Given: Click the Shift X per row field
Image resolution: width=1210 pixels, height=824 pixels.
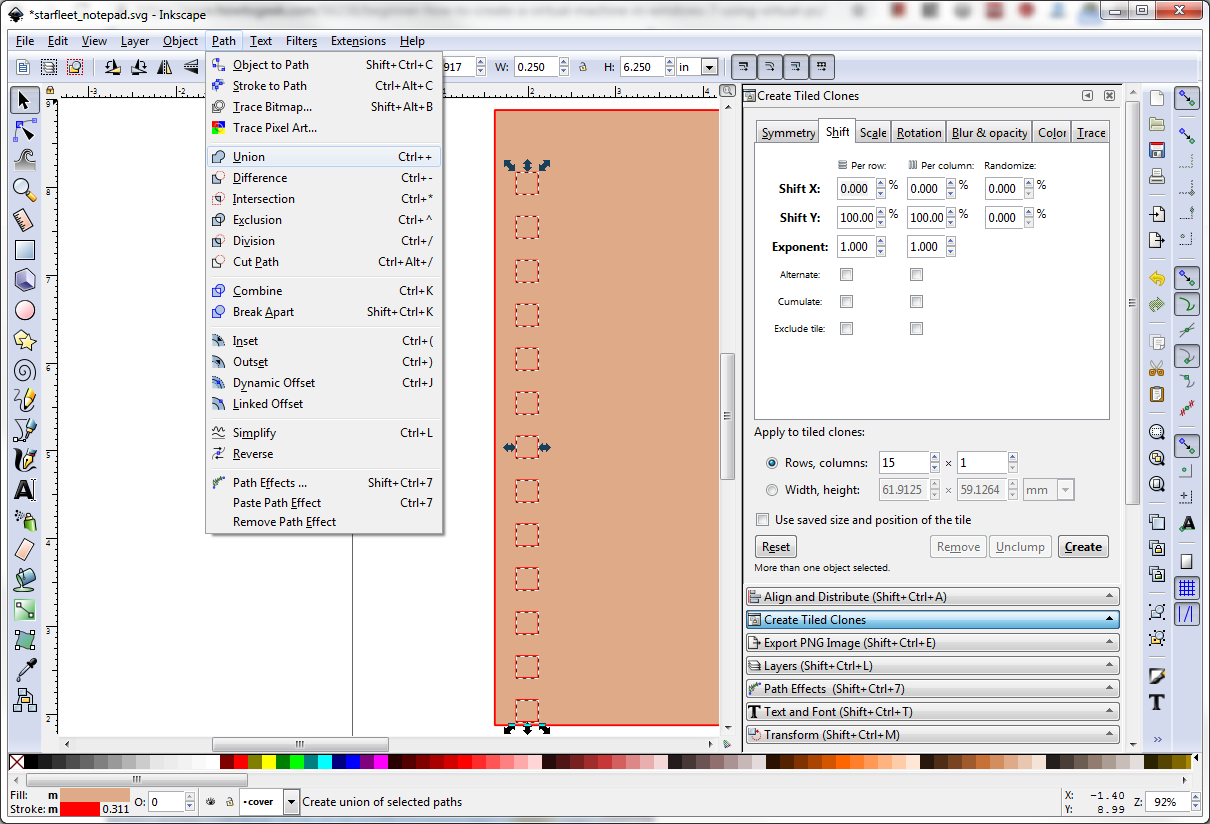Looking at the screenshot, I should 856,188.
